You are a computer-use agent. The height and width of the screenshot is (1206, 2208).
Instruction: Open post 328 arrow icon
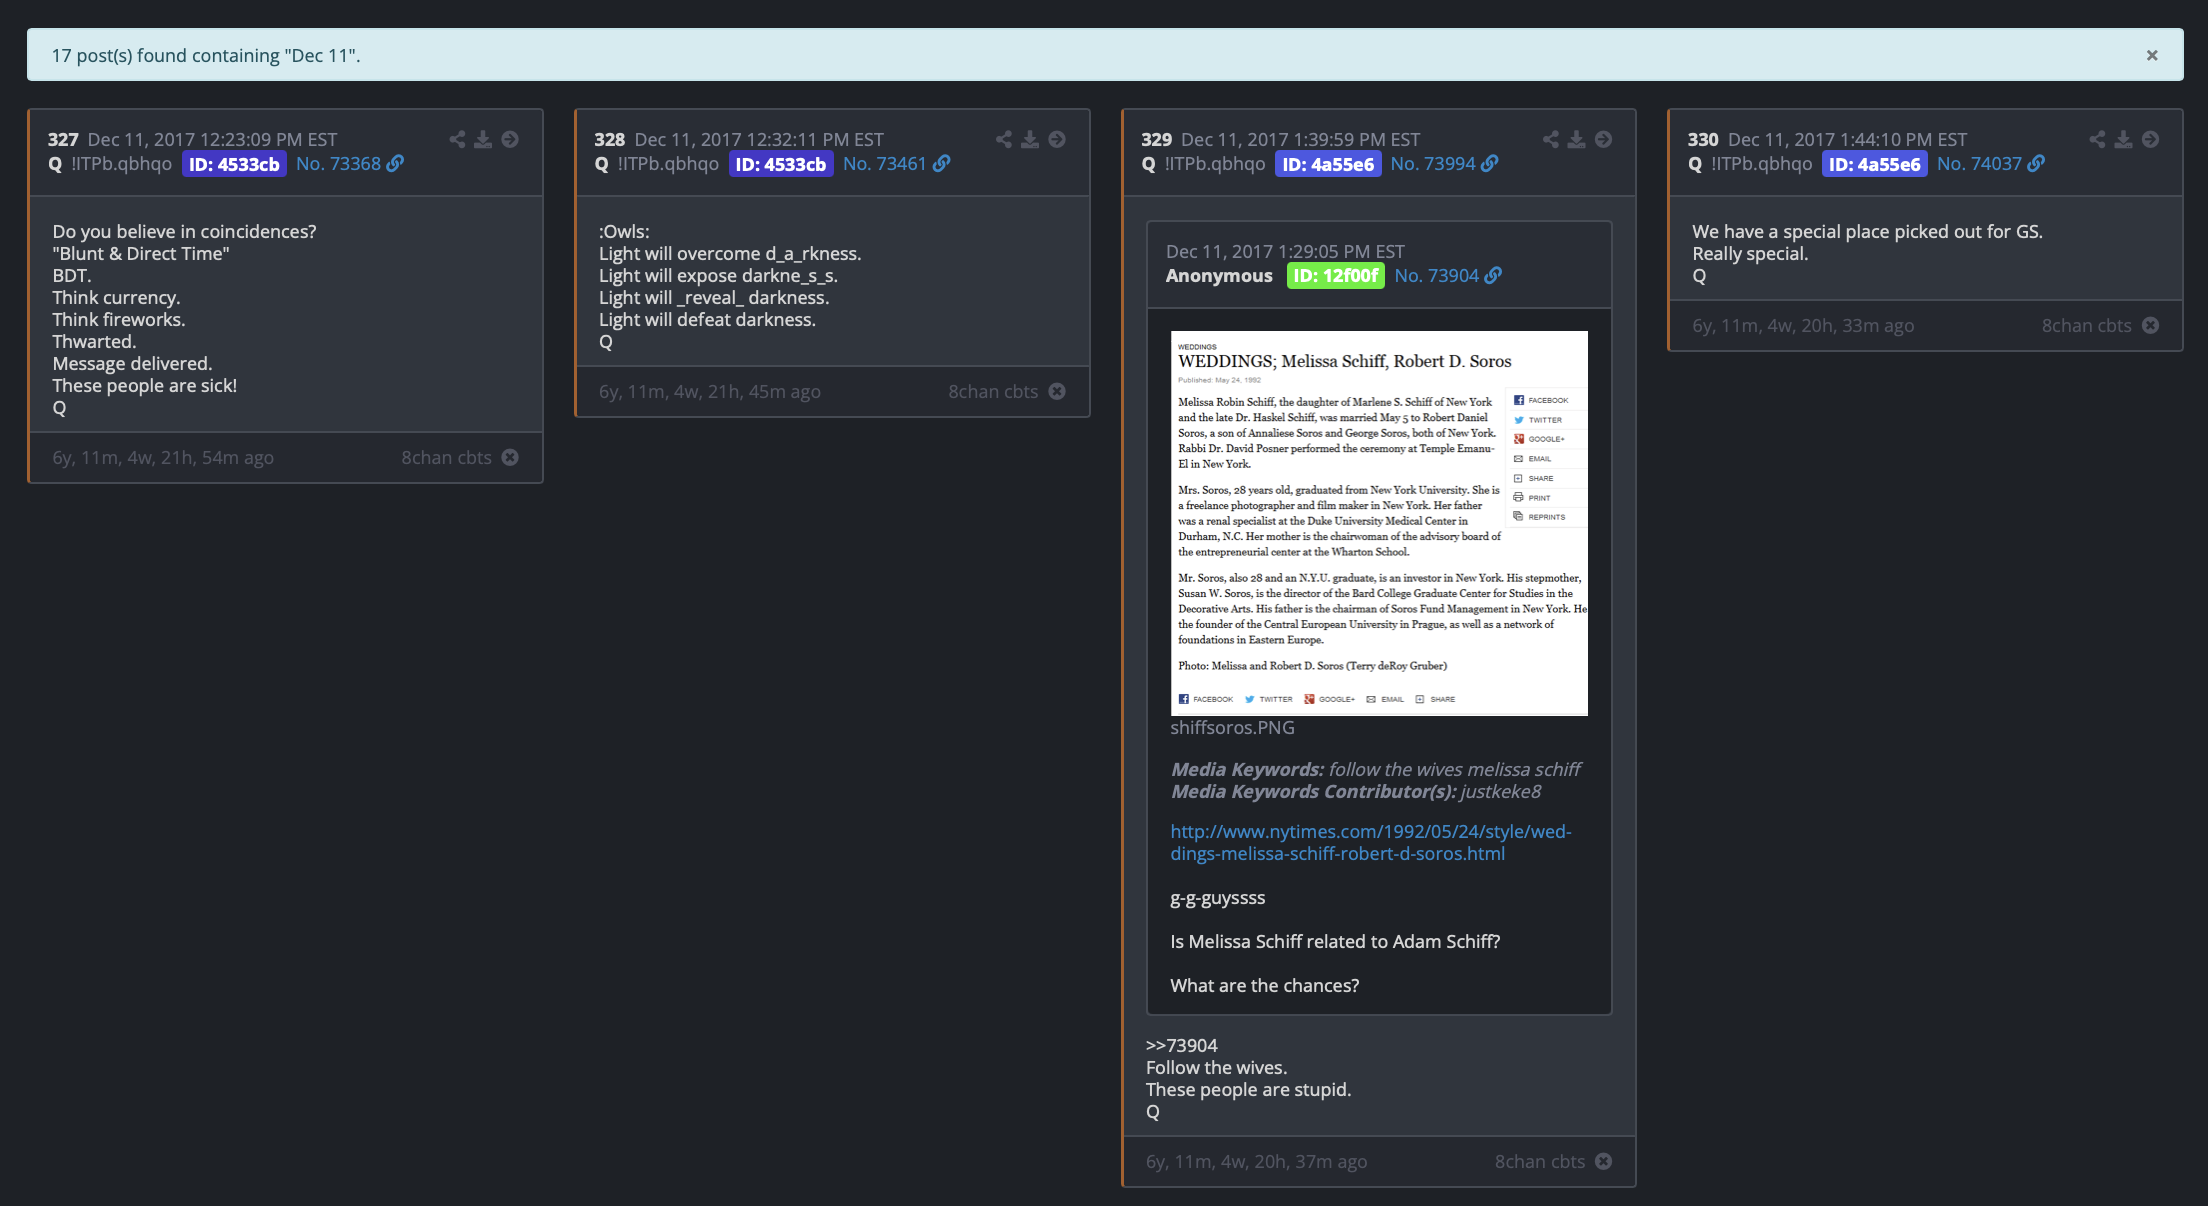(x=1057, y=139)
